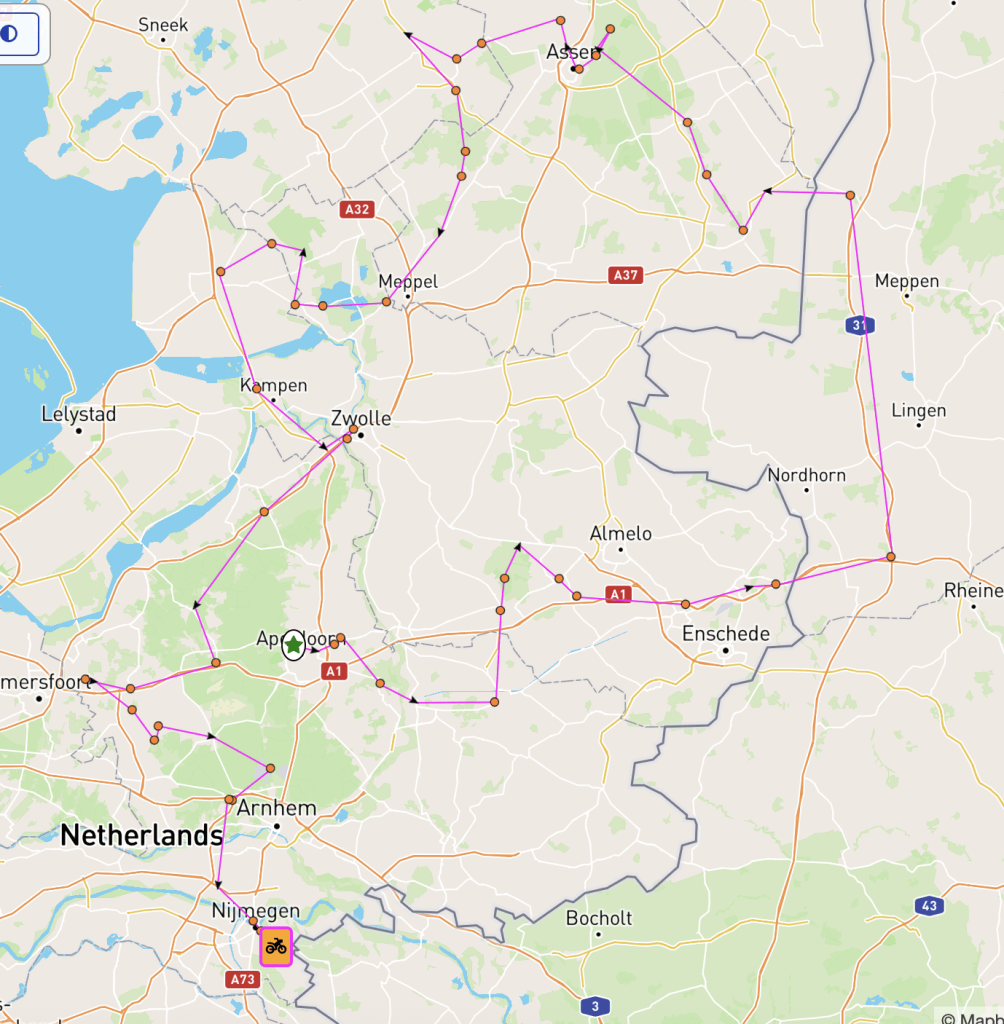
Task: Select the route waypoint beside the Kampen label
Action: [257, 389]
